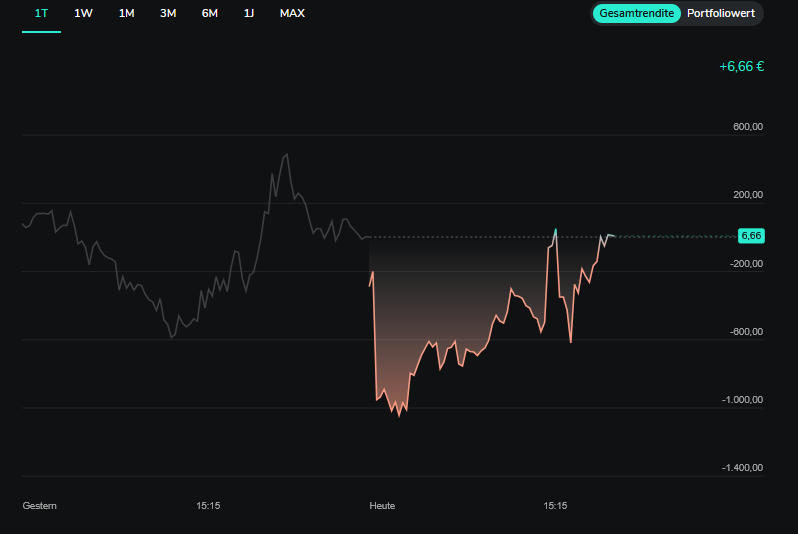Screen dimensions: 798x534
Task: Show the MAX time range
Action: (x=292, y=14)
